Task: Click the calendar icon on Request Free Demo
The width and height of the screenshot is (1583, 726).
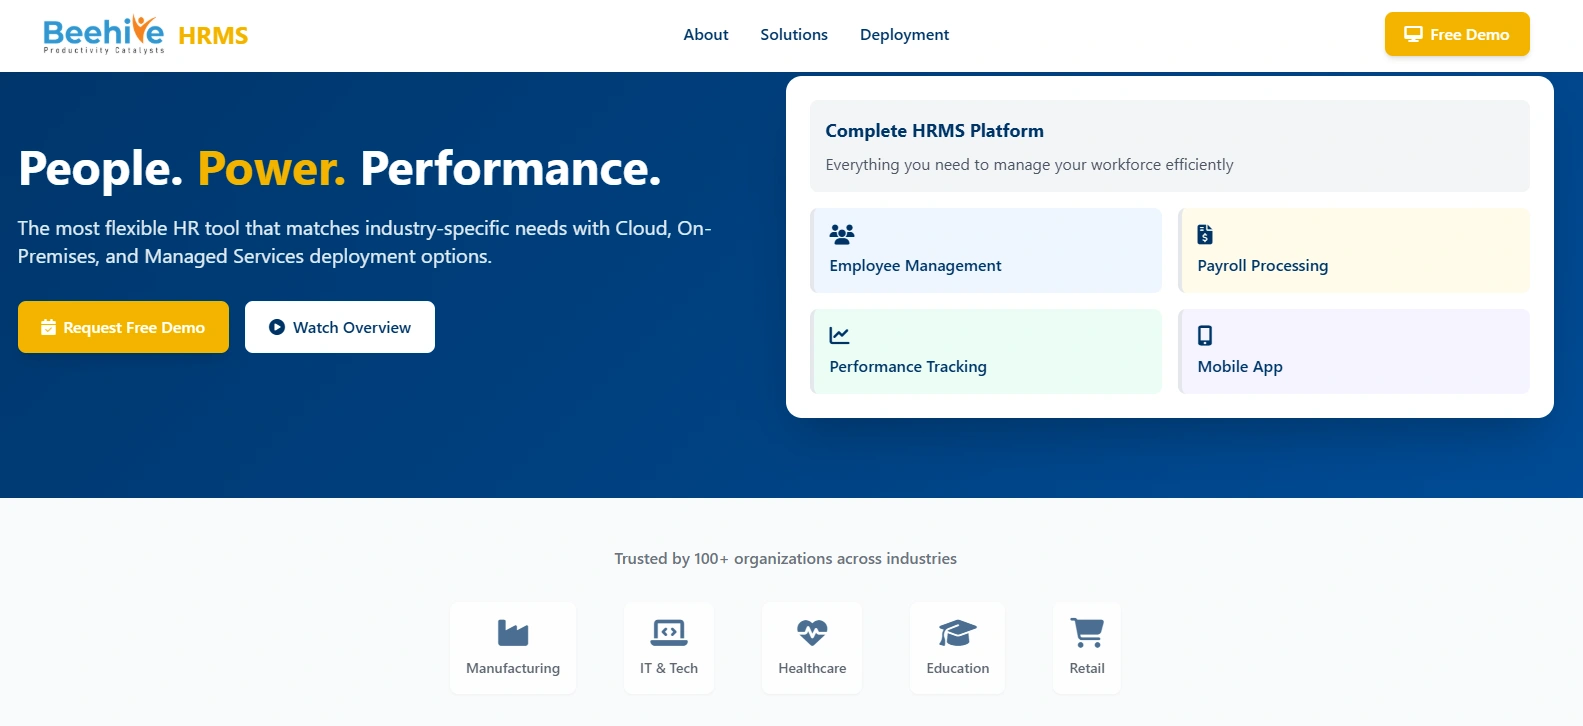Action: coord(48,327)
